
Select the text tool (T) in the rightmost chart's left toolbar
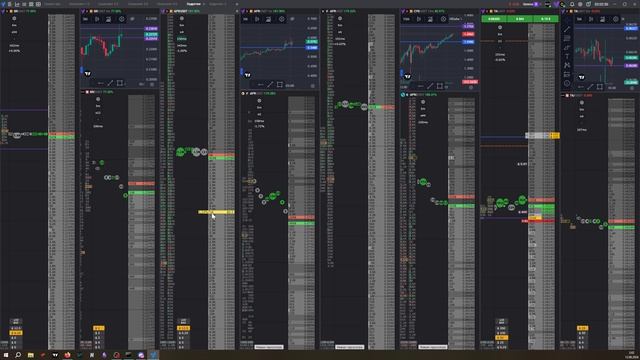[x=567, y=56]
